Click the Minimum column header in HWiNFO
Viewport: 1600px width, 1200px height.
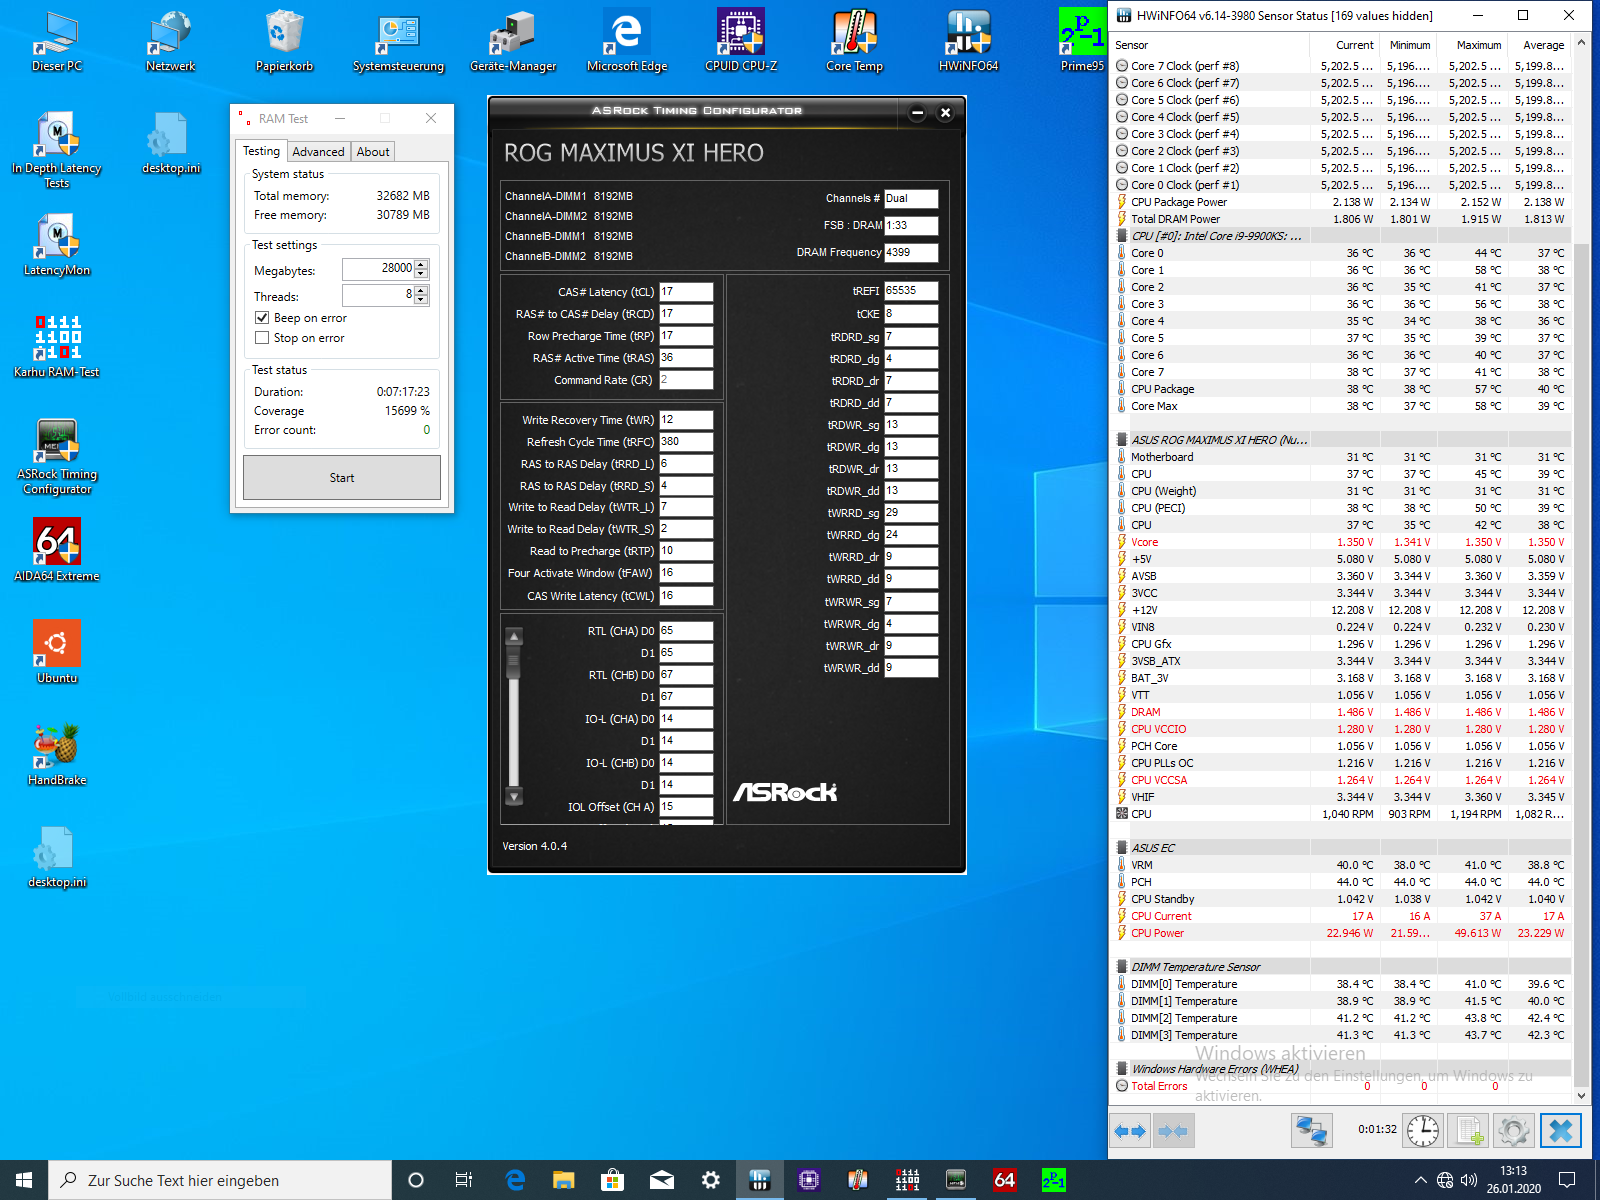tap(1409, 45)
